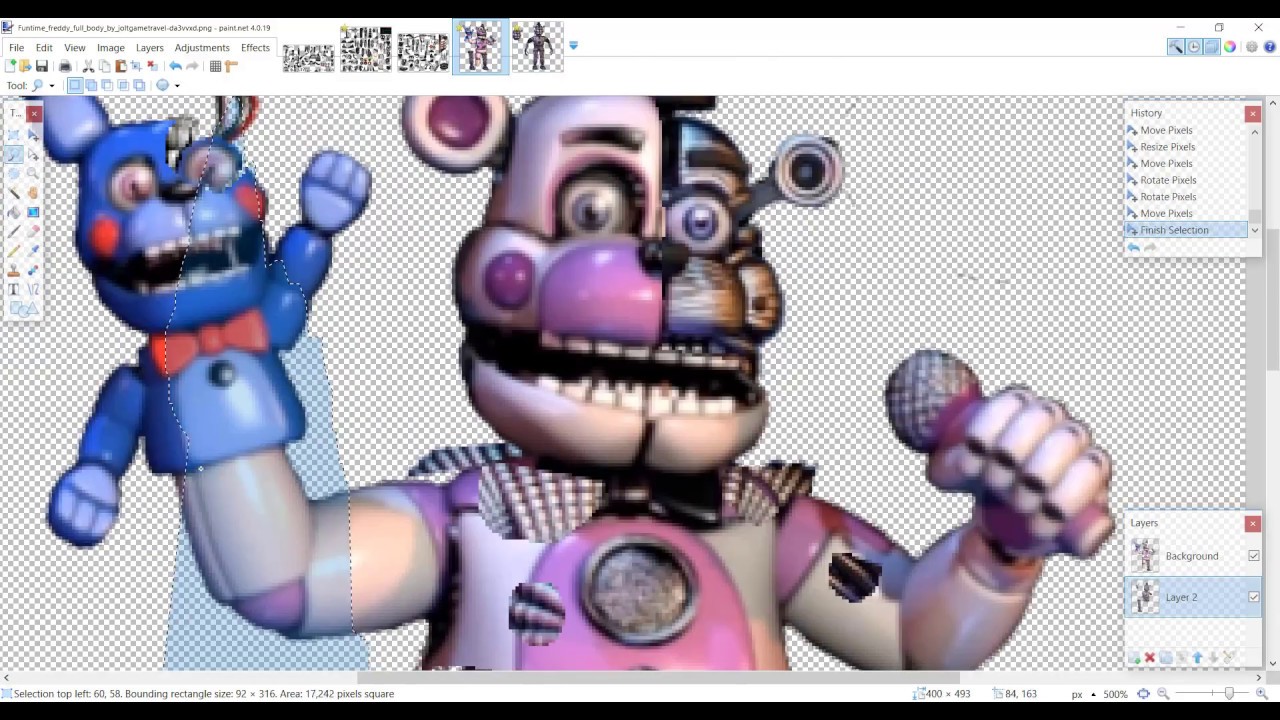Open the View menu
Viewport: 1280px width, 720px height.
[75, 48]
